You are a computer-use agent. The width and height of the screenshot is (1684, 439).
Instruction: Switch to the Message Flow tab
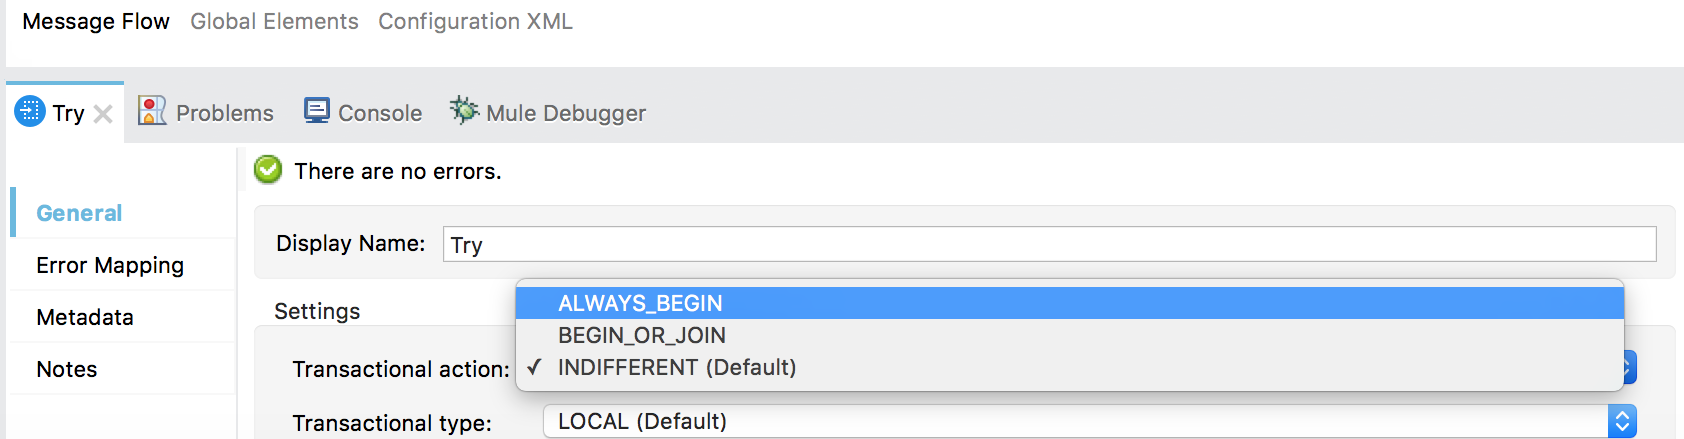(96, 22)
